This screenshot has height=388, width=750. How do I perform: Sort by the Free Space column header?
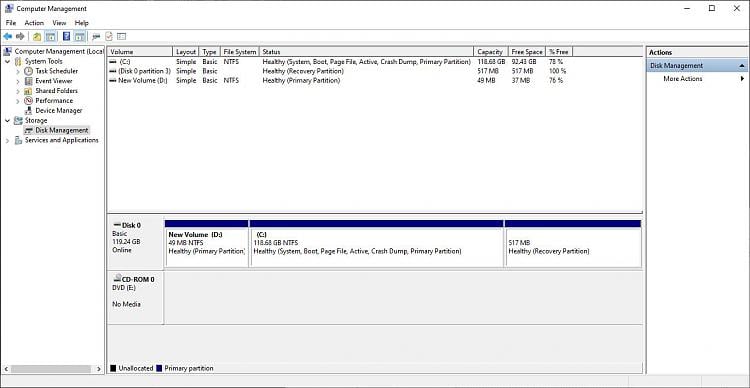(x=527, y=52)
